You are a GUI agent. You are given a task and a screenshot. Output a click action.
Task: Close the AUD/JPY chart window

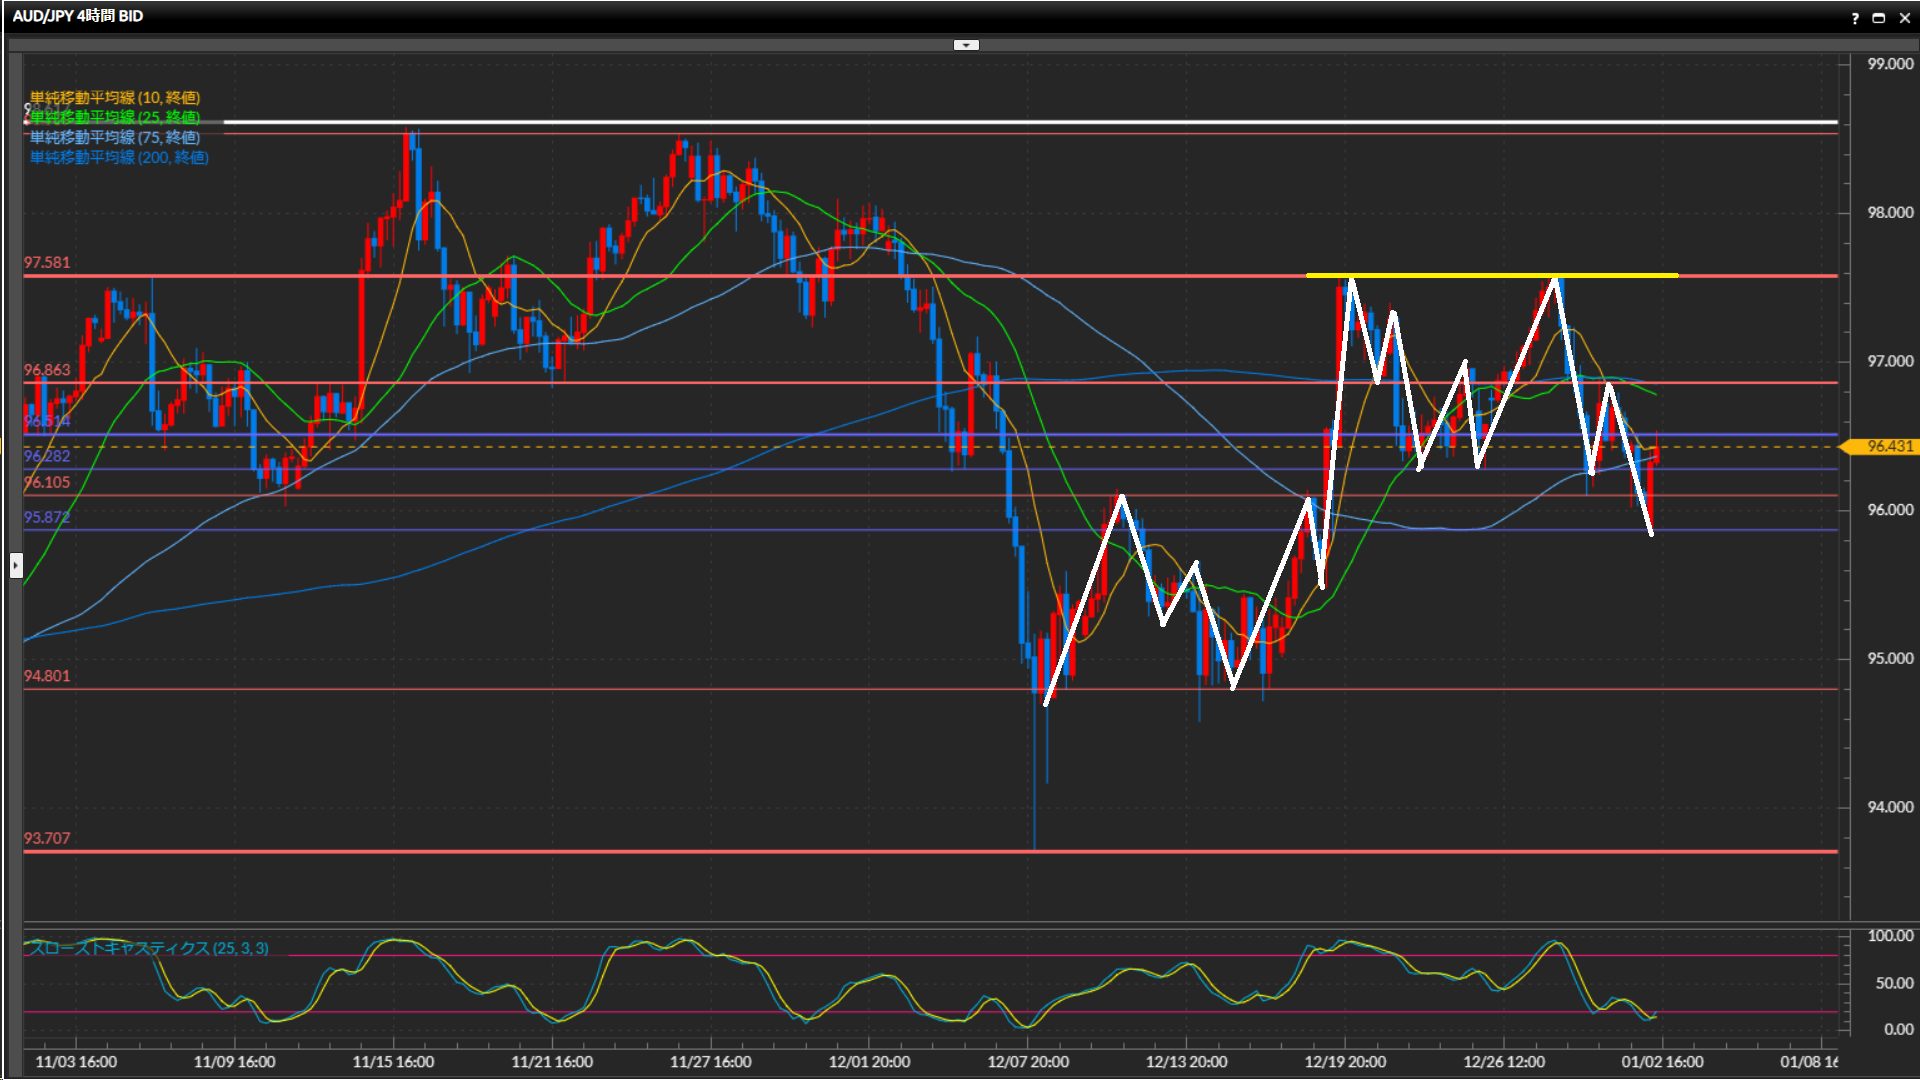pos(1904,18)
